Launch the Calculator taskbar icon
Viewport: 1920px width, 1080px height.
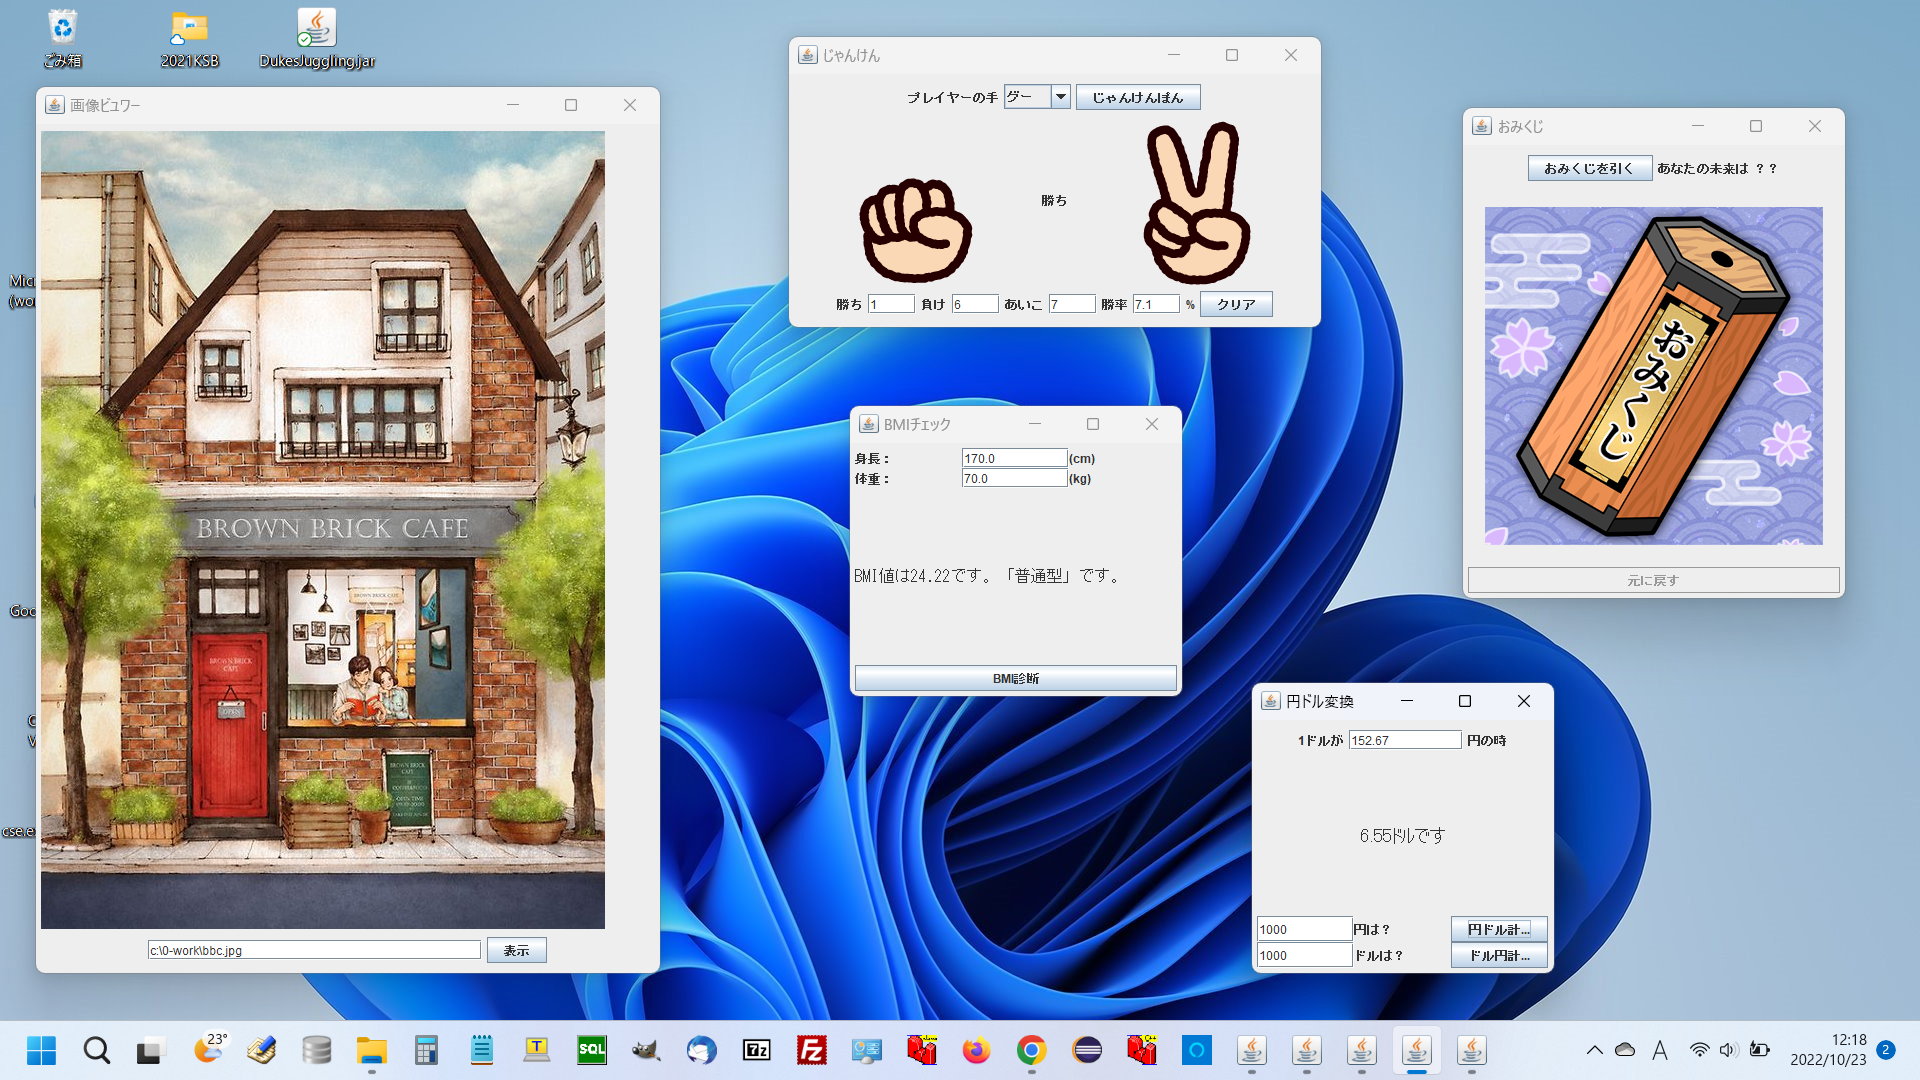click(x=426, y=1050)
